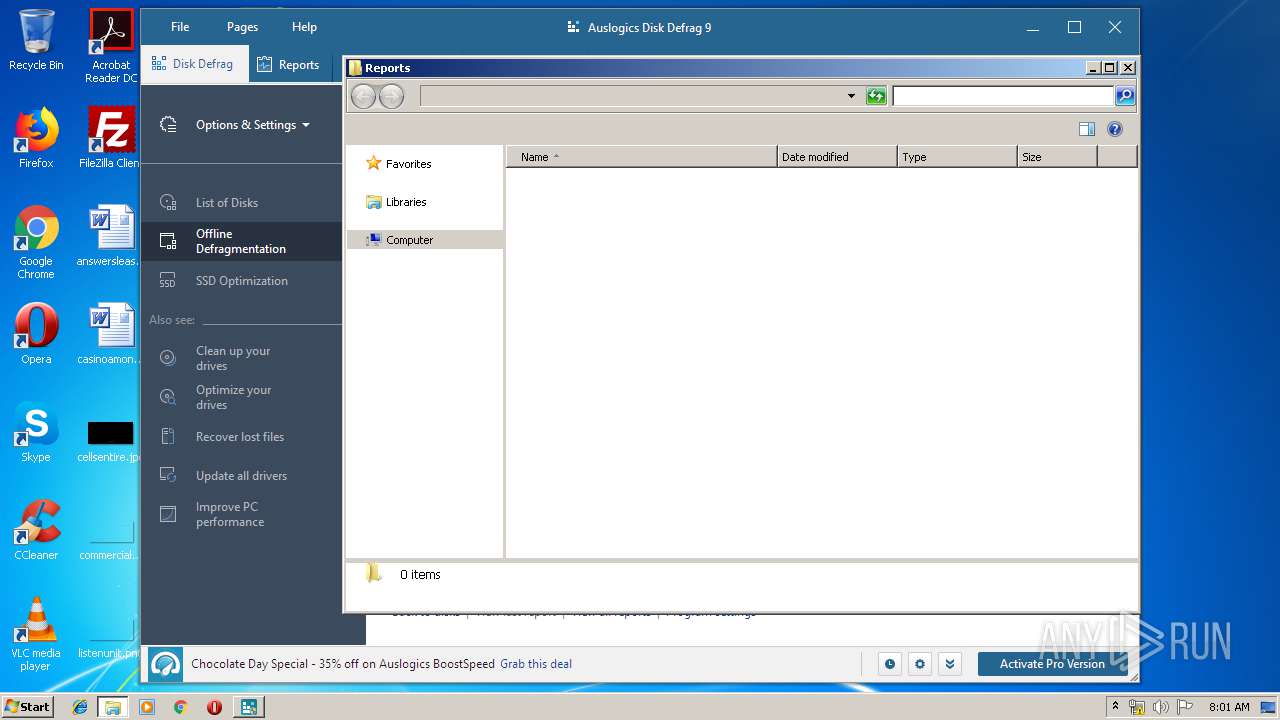
Task: Select the CCleaner desktop shortcut
Action: (x=36, y=530)
